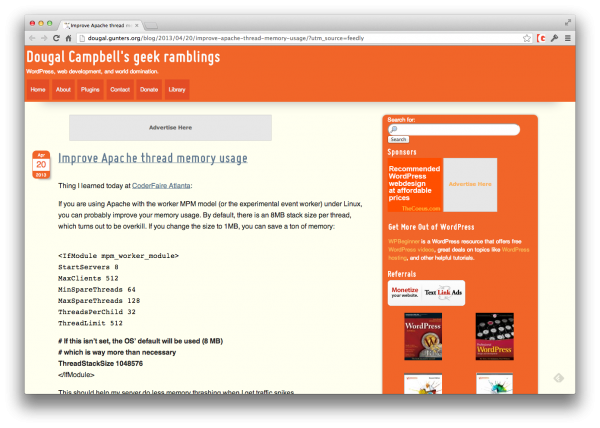Click the Get More Out of WordPress heading
Screen dimensions: 600x428
coord(431,227)
